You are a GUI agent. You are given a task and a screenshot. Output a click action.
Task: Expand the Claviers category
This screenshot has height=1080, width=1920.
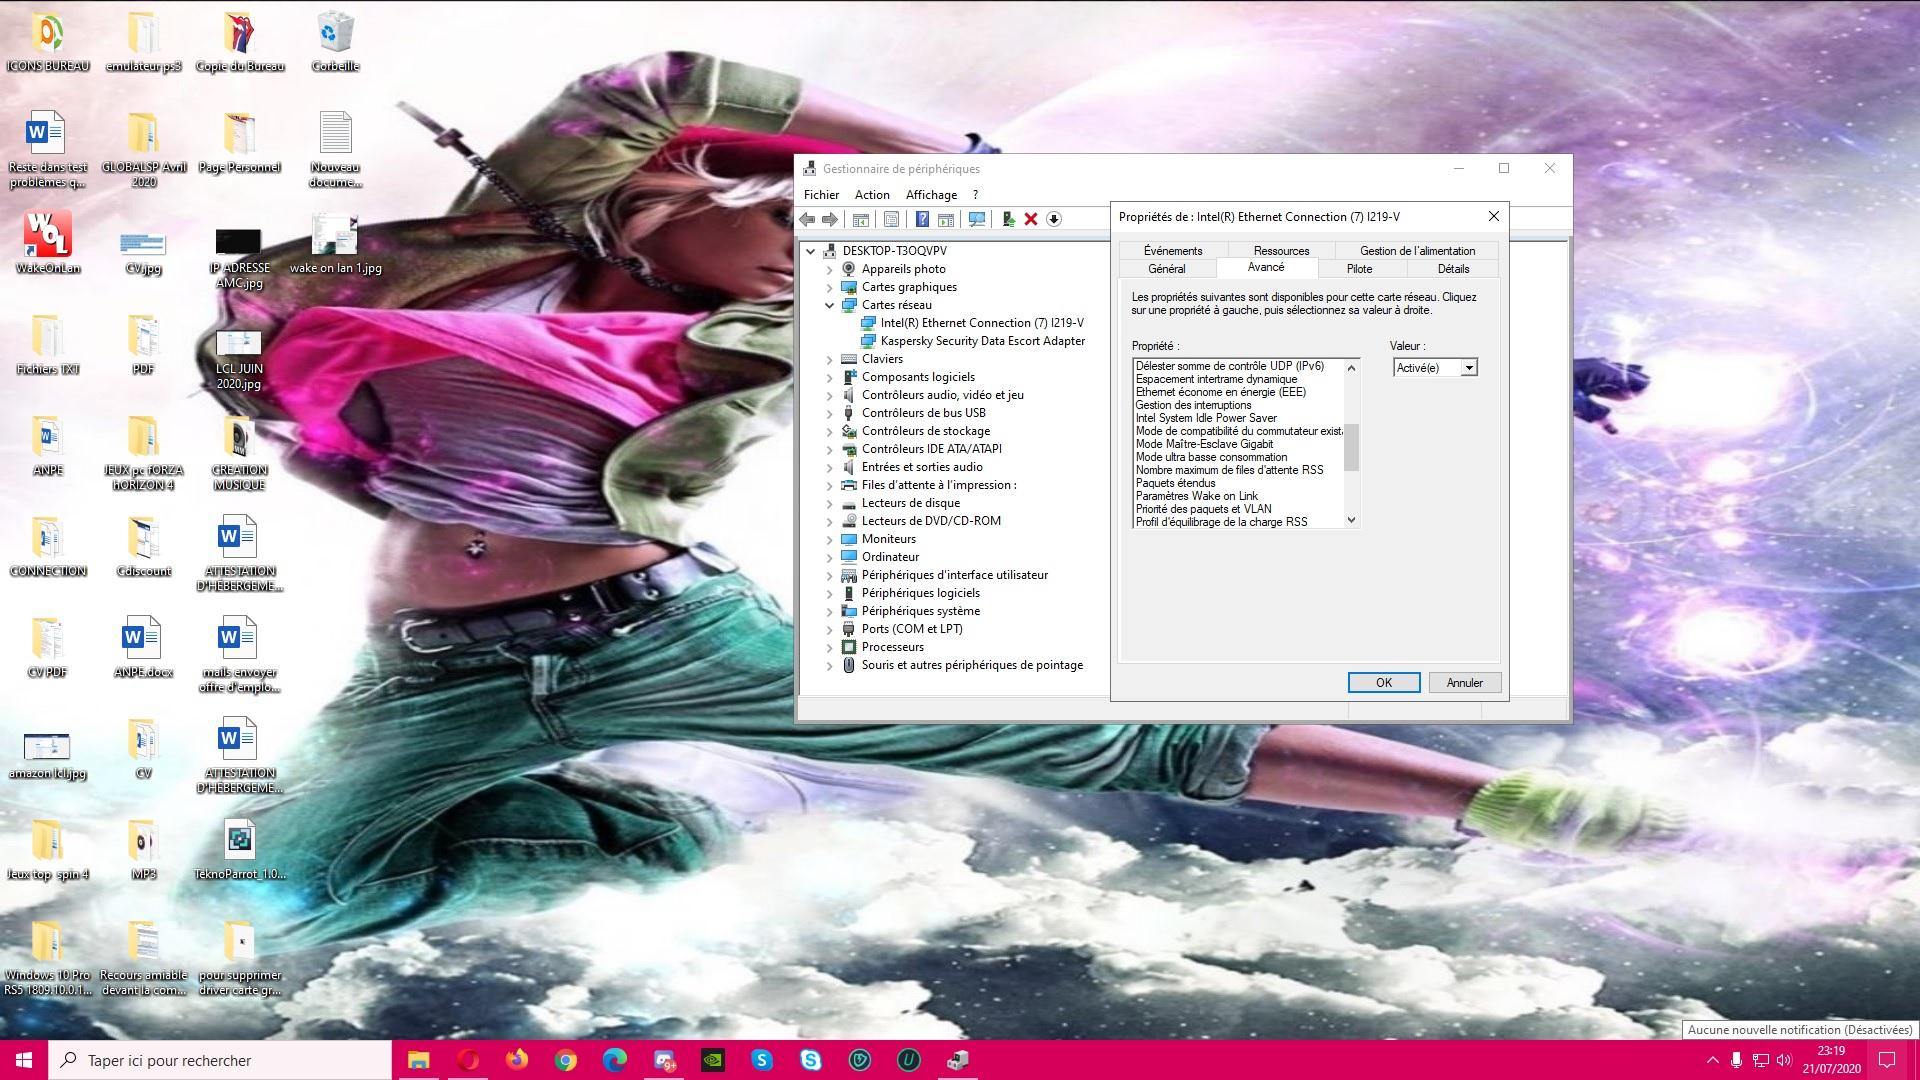(x=829, y=359)
